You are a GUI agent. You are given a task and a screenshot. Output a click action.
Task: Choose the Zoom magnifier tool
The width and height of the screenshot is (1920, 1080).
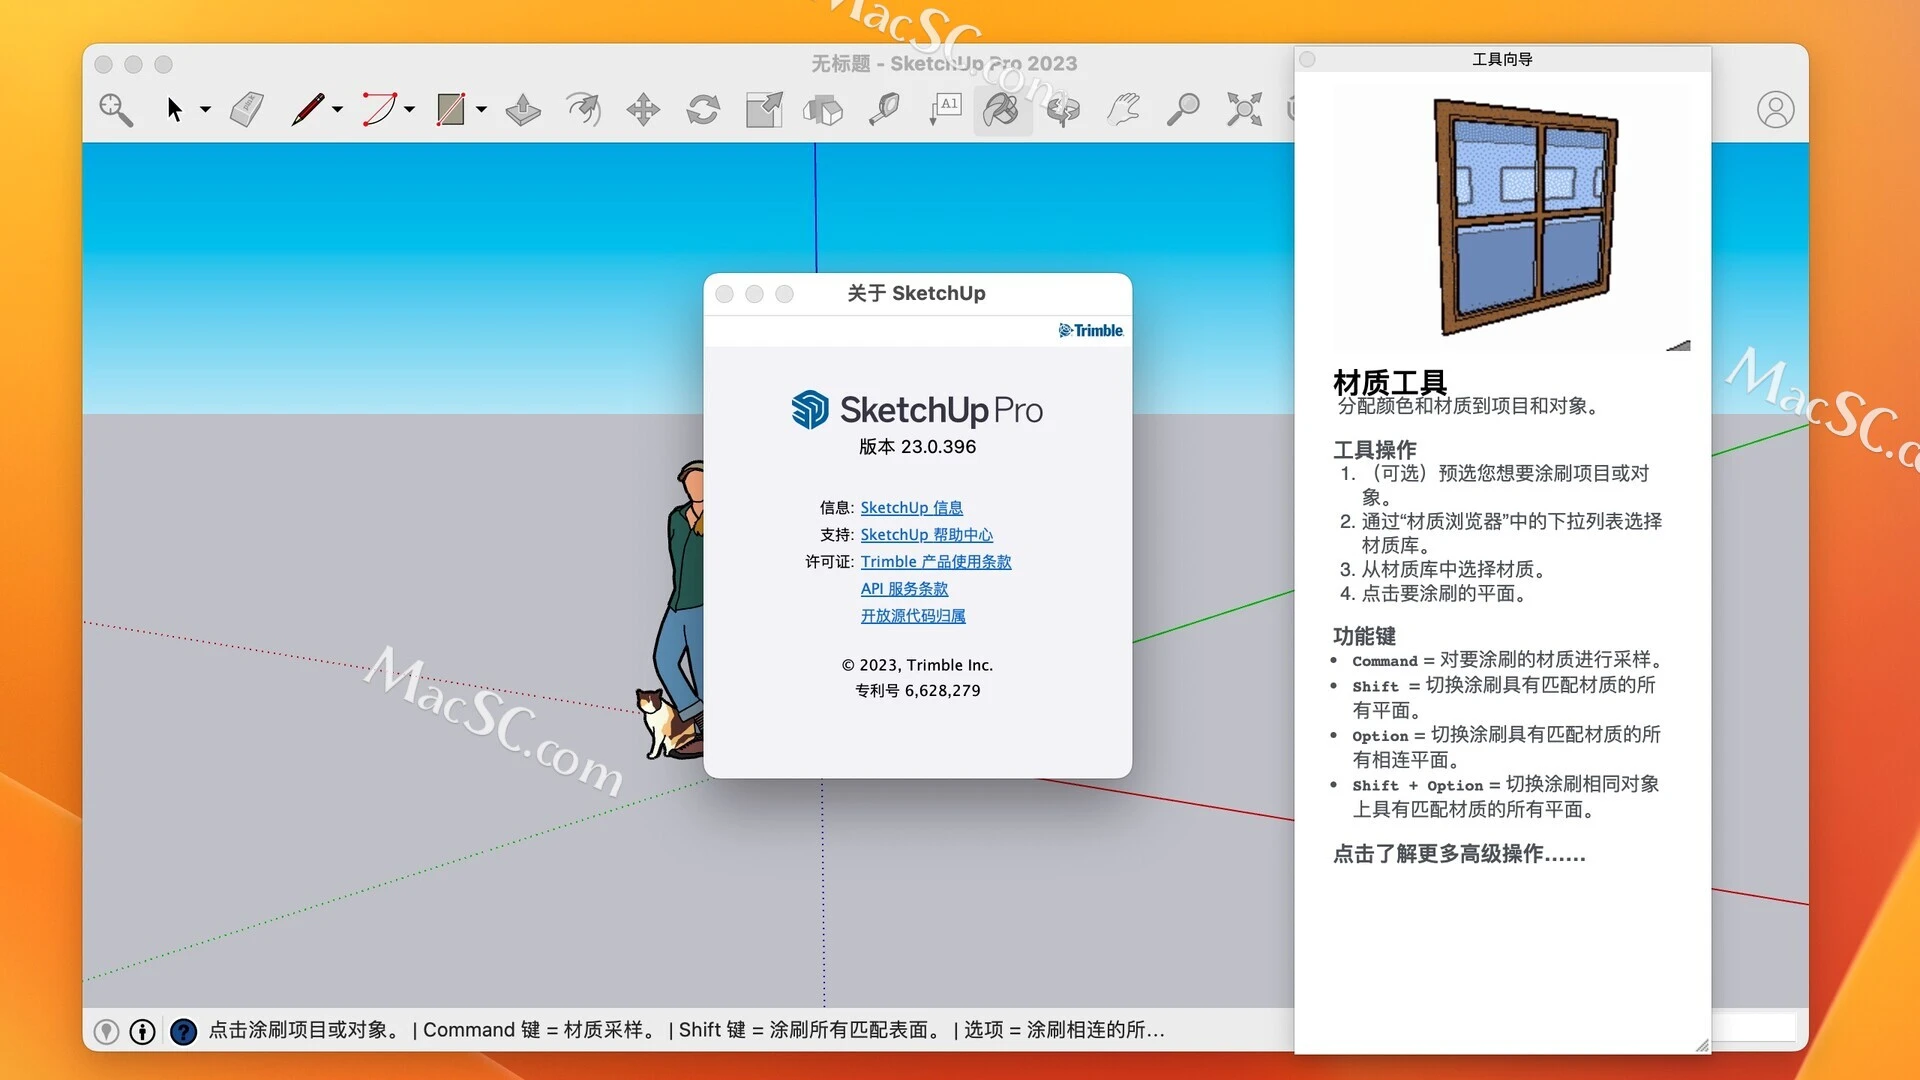click(1183, 110)
